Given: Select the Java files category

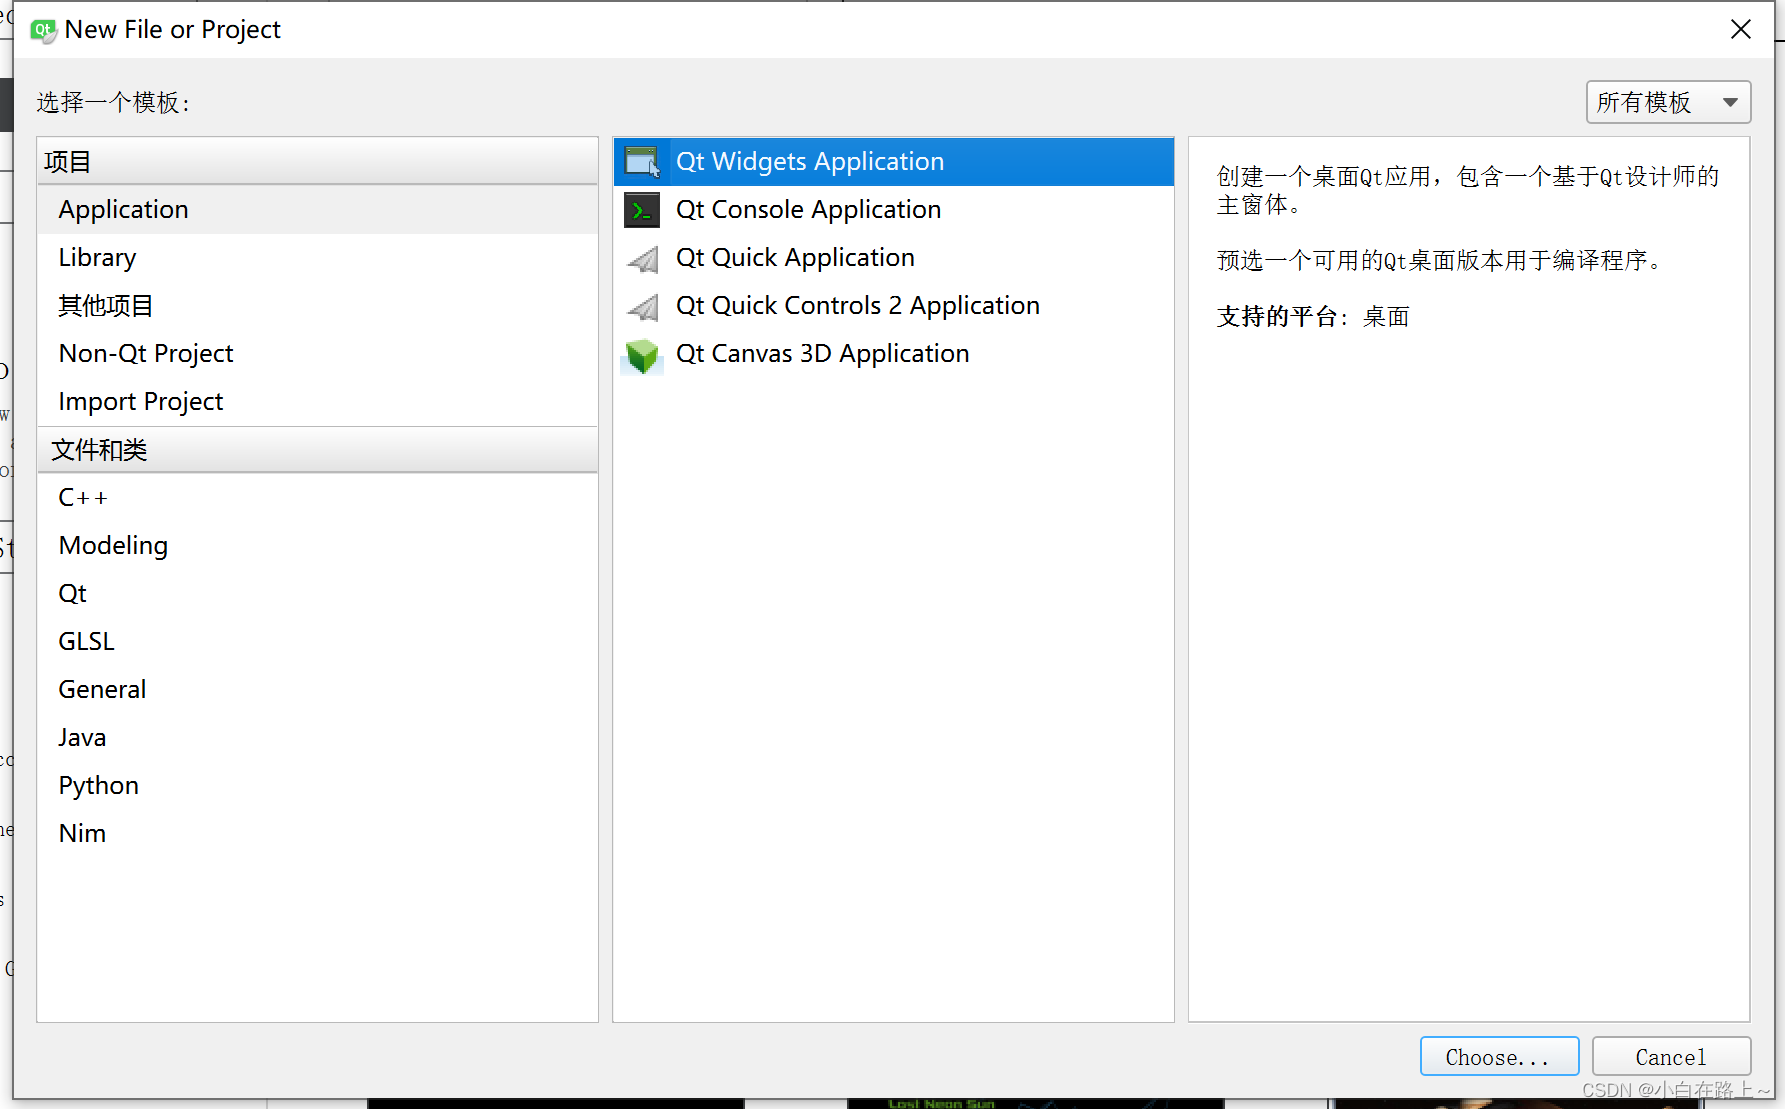Looking at the screenshot, I should tap(317, 738).
